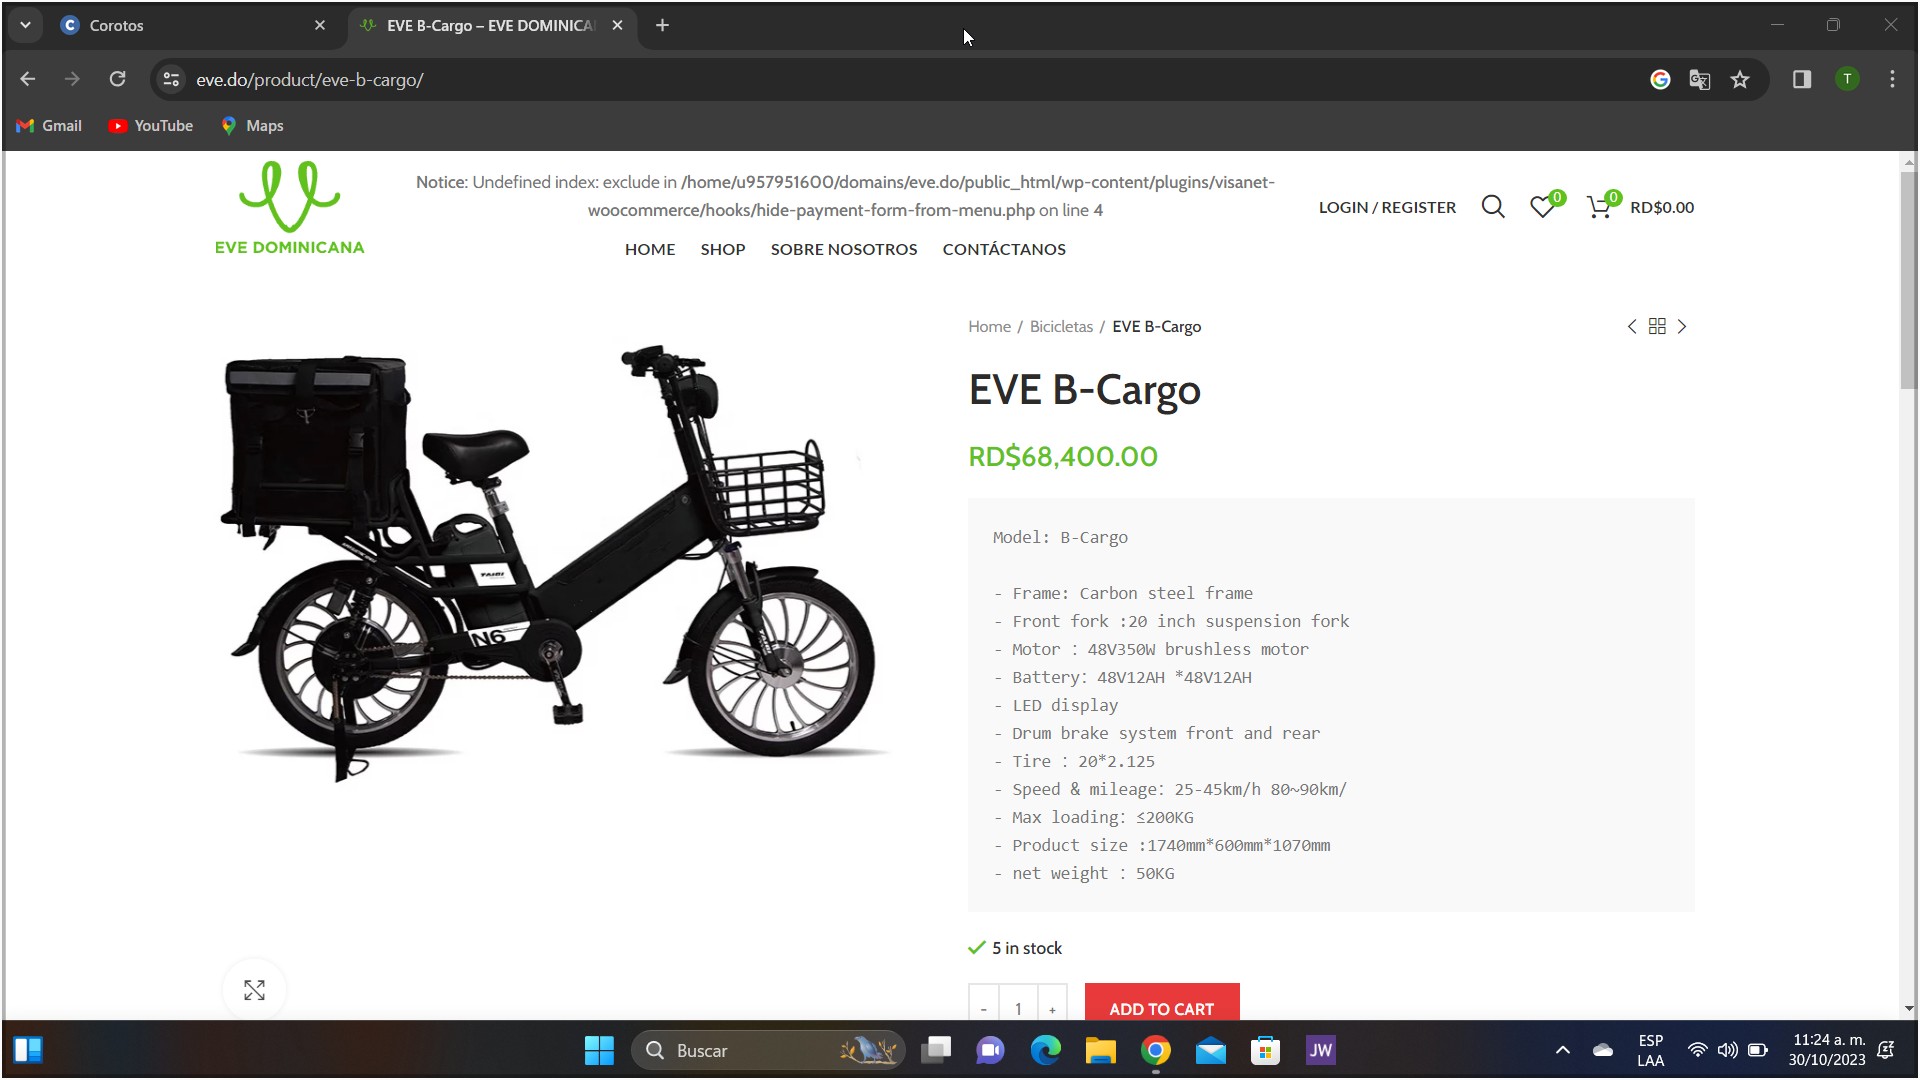The height and width of the screenshot is (1080, 1920).
Task: Click the Home breadcrumb link
Action: pyautogui.click(x=989, y=327)
